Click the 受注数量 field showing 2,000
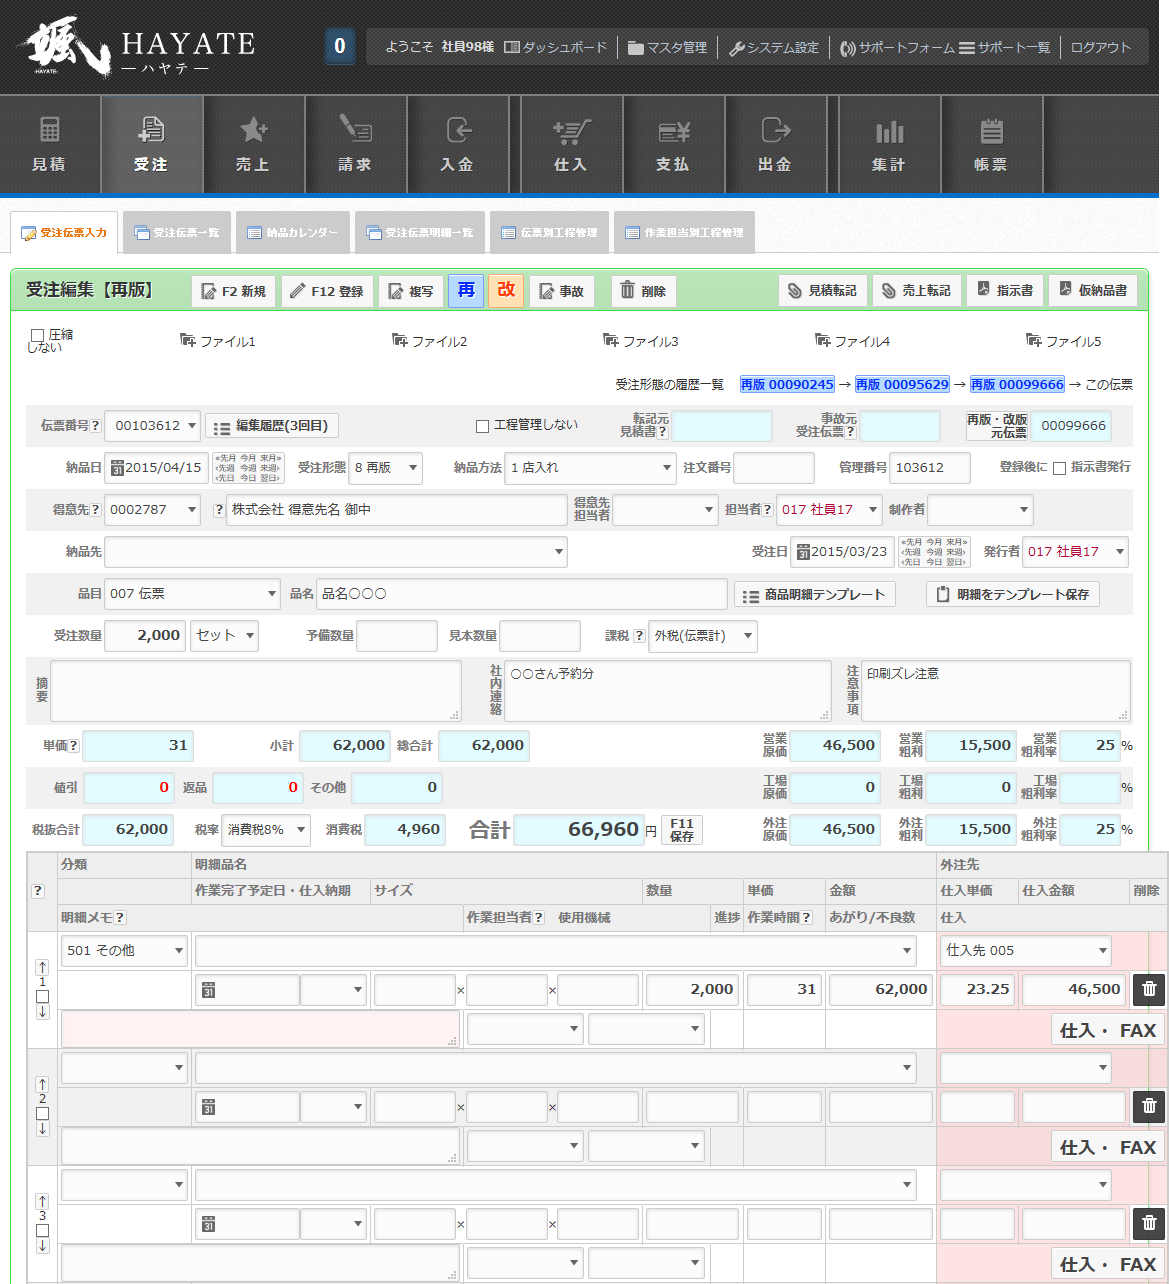 tap(145, 636)
